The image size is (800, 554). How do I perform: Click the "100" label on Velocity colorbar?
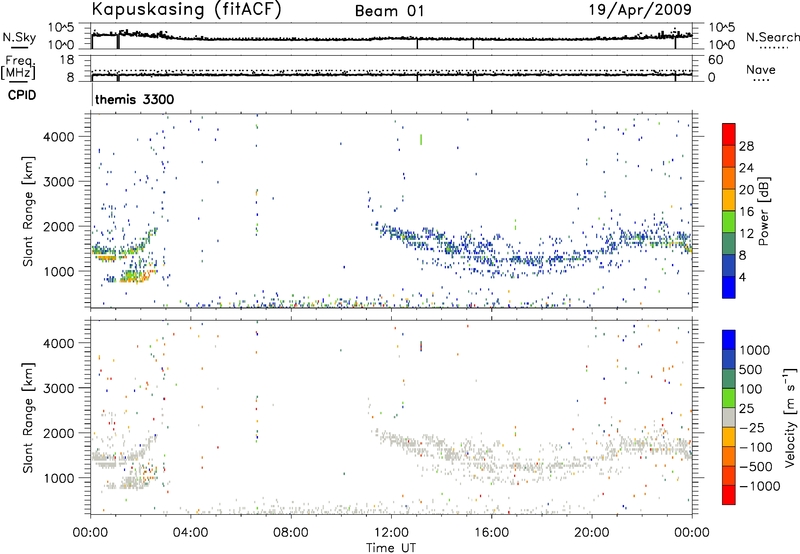click(x=750, y=389)
